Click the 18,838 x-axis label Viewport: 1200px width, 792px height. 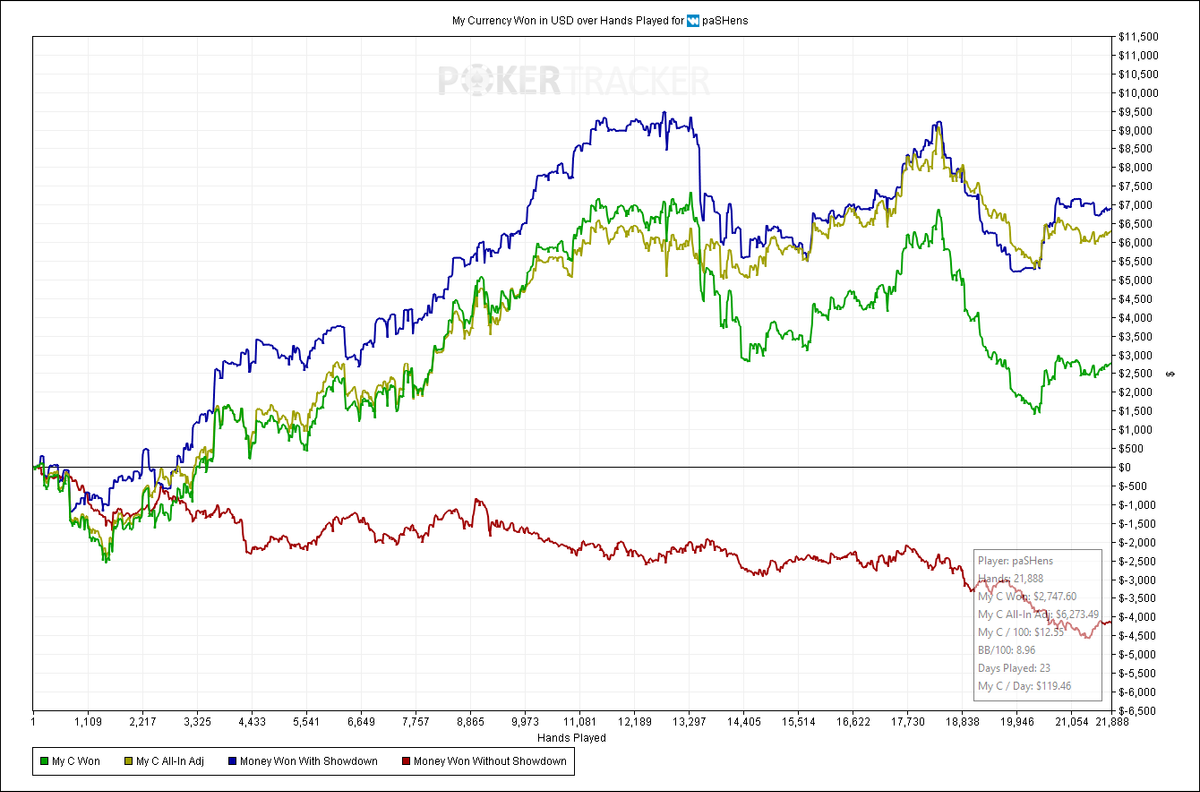coord(962,721)
